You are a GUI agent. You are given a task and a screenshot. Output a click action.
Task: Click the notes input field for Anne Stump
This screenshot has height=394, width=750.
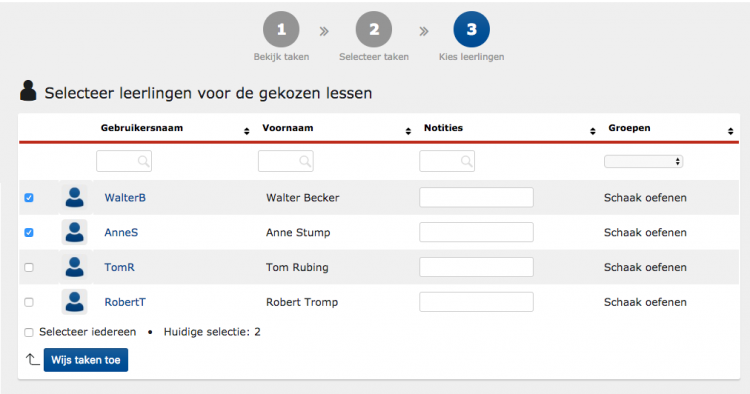(476, 232)
